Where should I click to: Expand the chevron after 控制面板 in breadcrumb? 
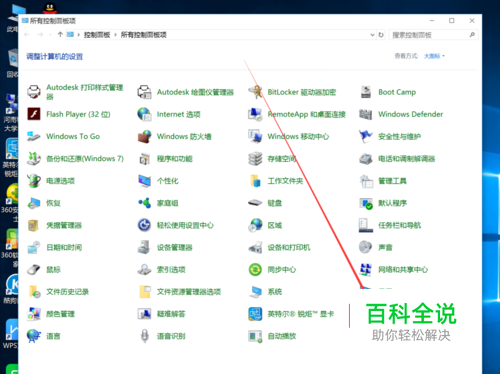[115, 35]
